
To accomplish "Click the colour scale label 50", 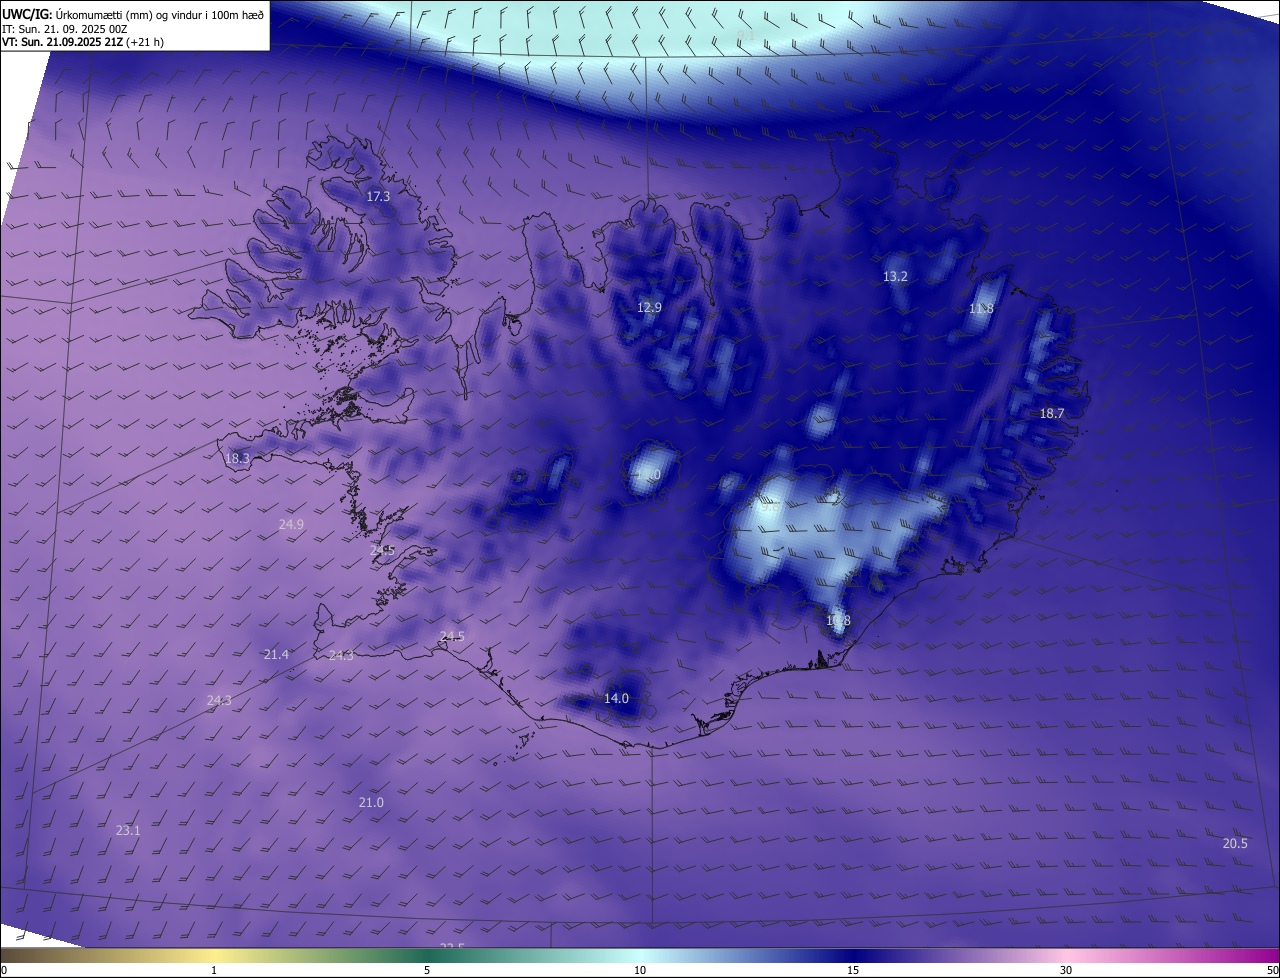I will point(1272,970).
